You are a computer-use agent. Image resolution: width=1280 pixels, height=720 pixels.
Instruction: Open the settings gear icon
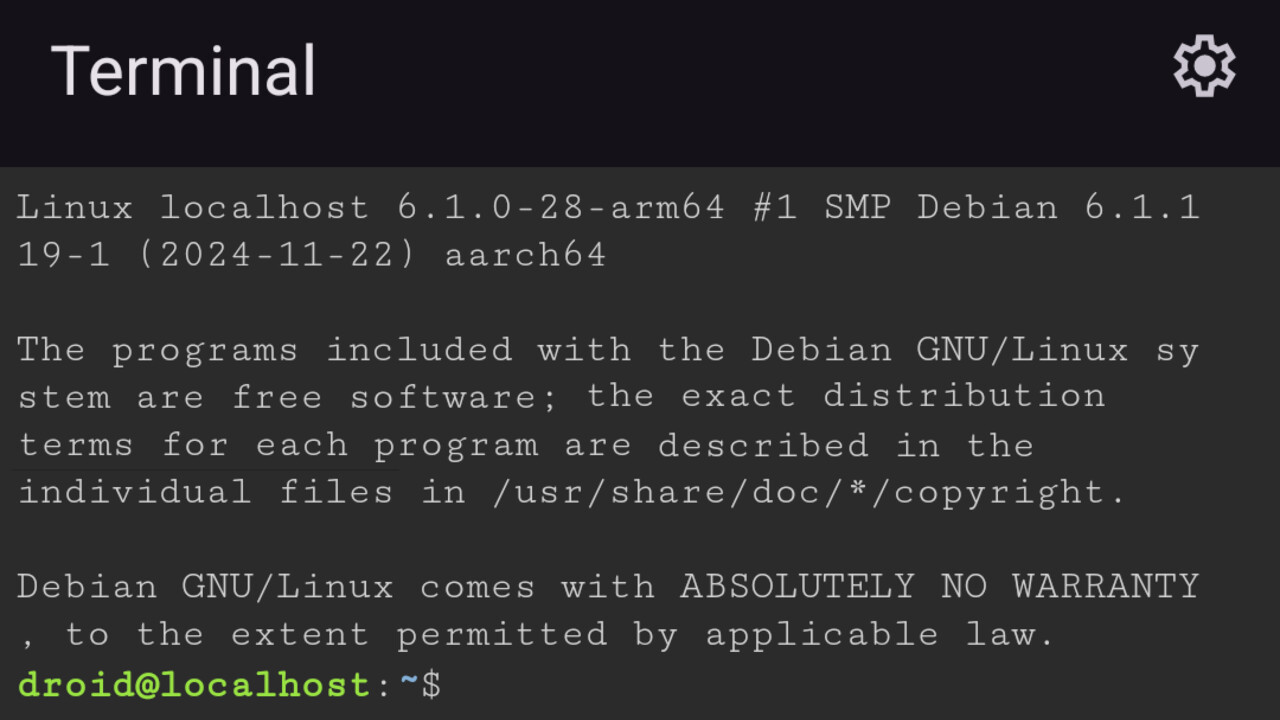click(1204, 66)
